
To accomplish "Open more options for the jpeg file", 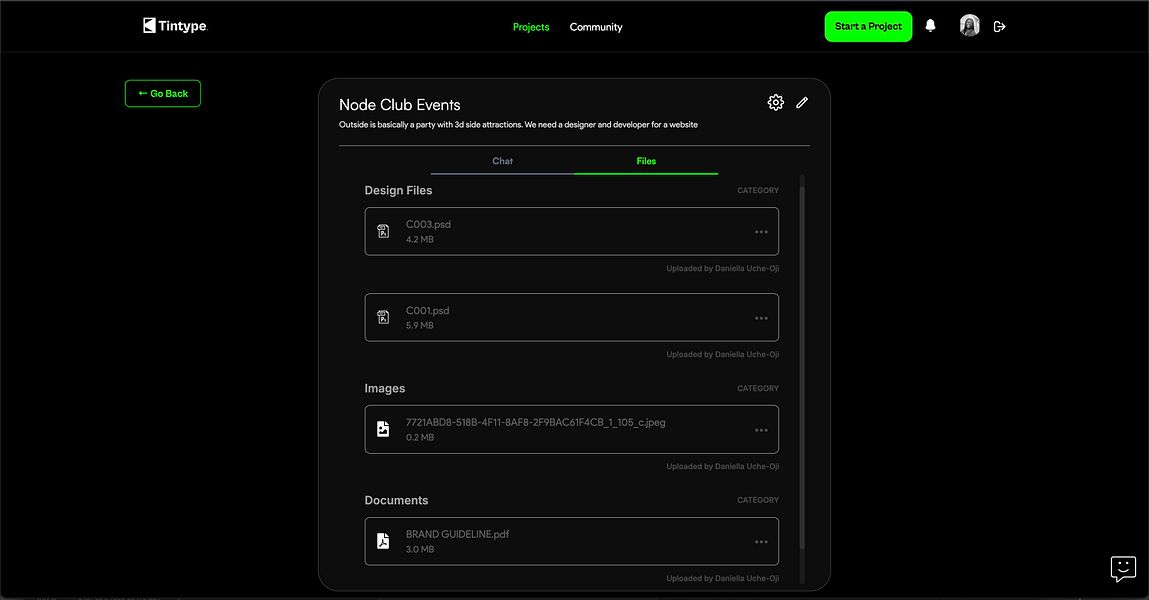I will point(761,430).
